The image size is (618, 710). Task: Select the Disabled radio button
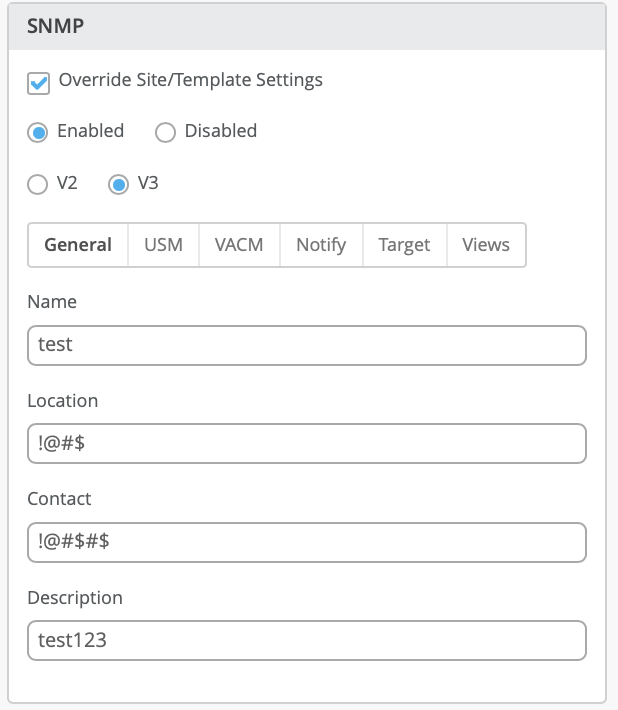point(165,132)
